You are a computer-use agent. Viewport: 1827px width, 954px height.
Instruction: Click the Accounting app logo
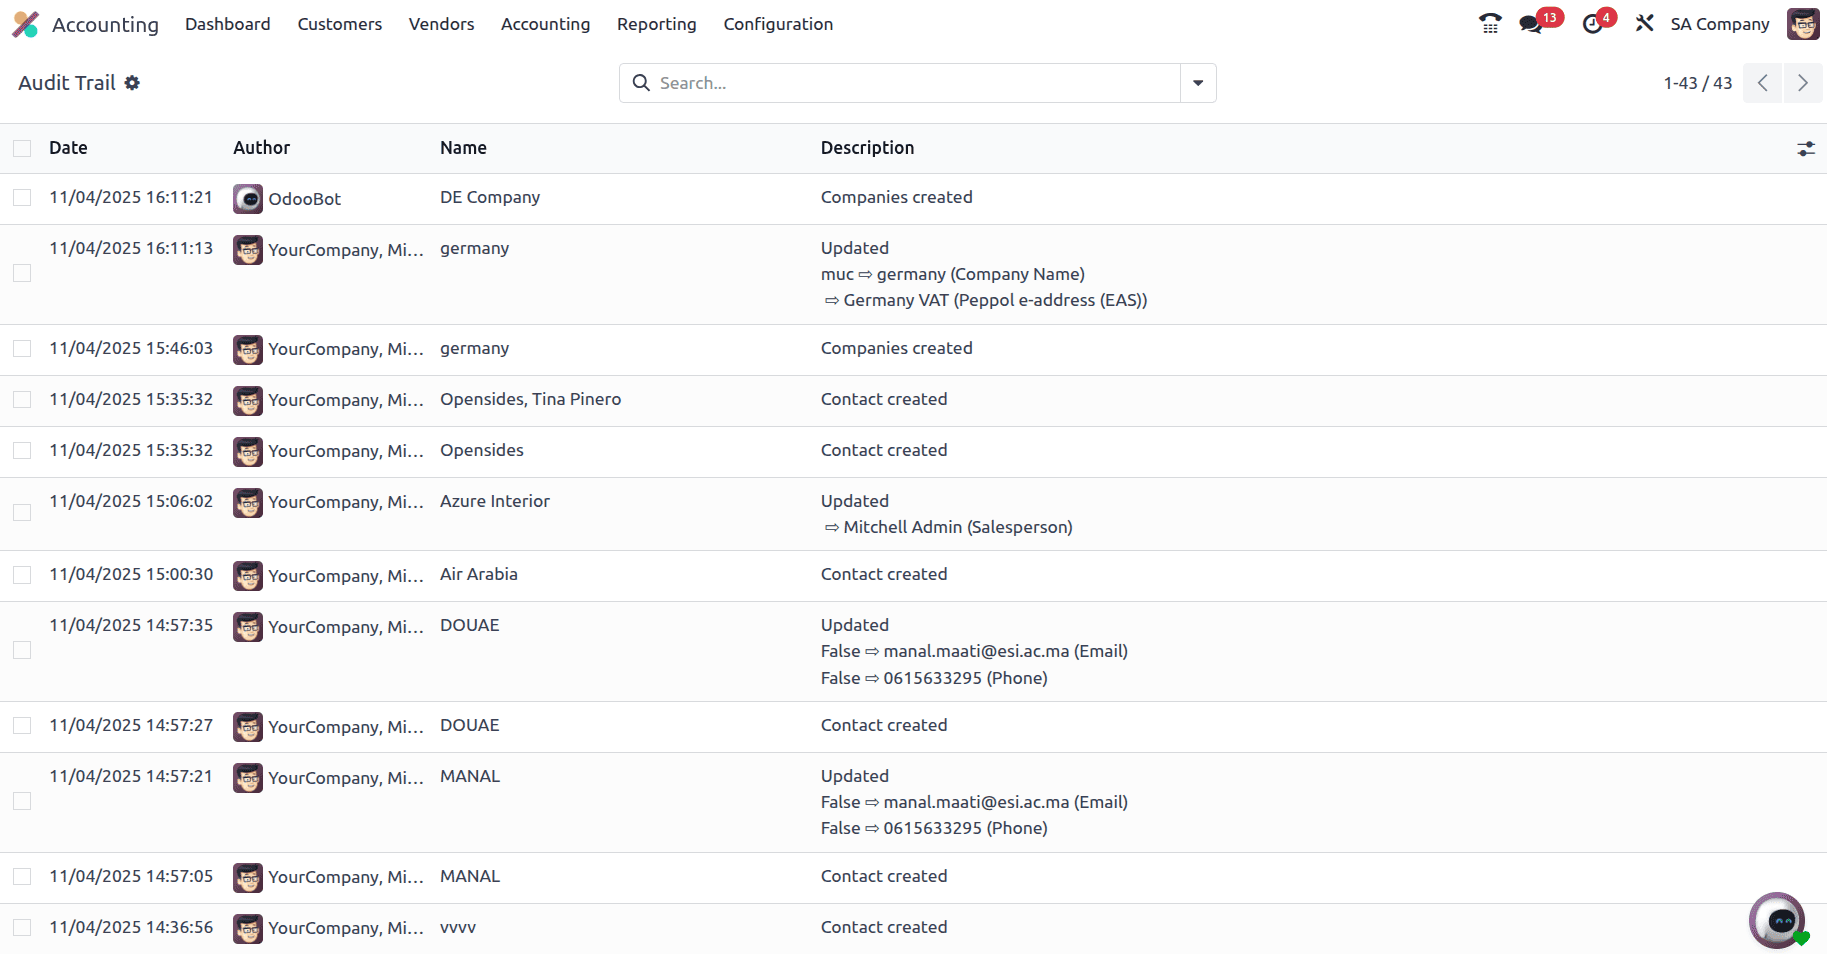pyautogui.click(x=25, y=24)
